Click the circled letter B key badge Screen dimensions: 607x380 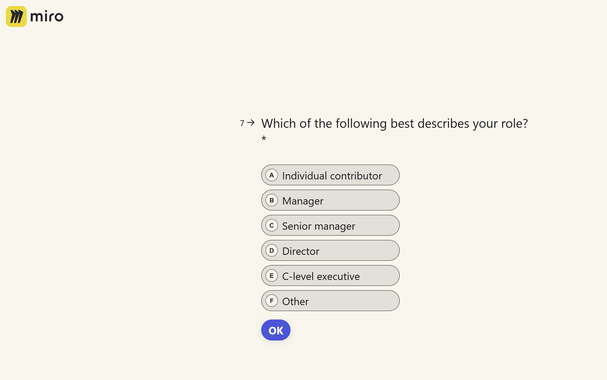point(272,200)
